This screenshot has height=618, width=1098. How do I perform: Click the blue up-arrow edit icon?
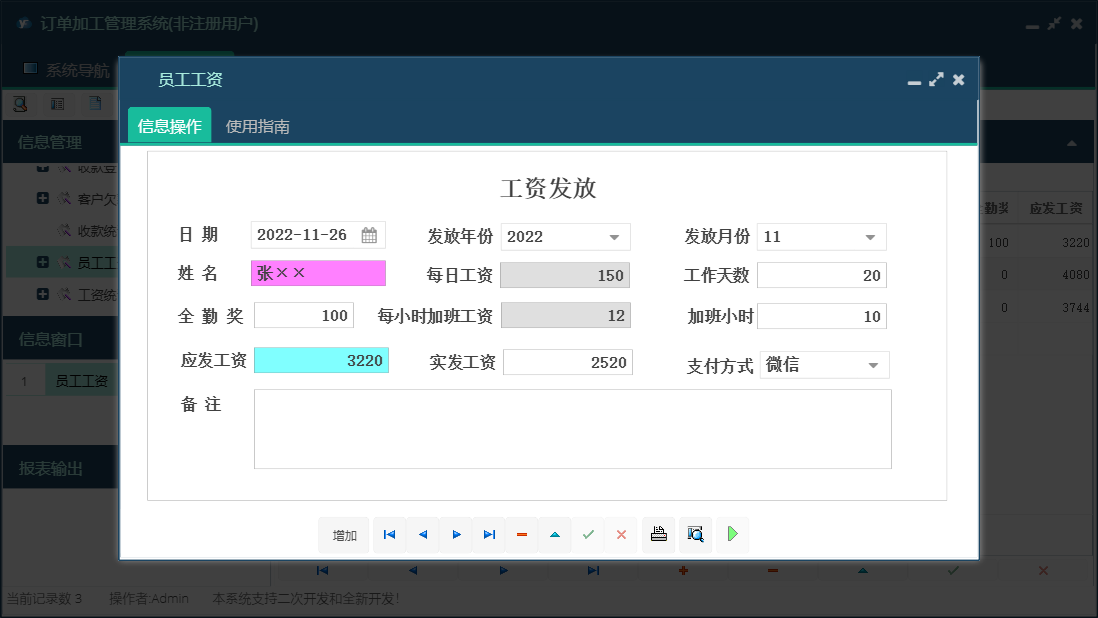click(555, 535)
